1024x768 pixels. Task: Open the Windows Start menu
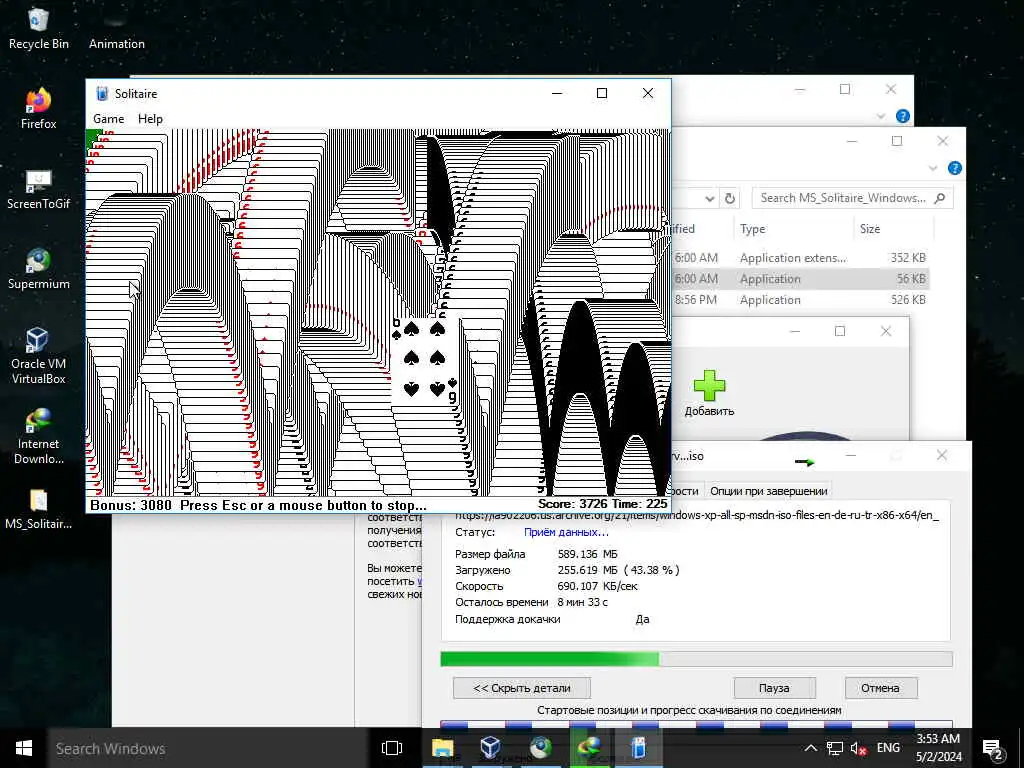(24, 748)
